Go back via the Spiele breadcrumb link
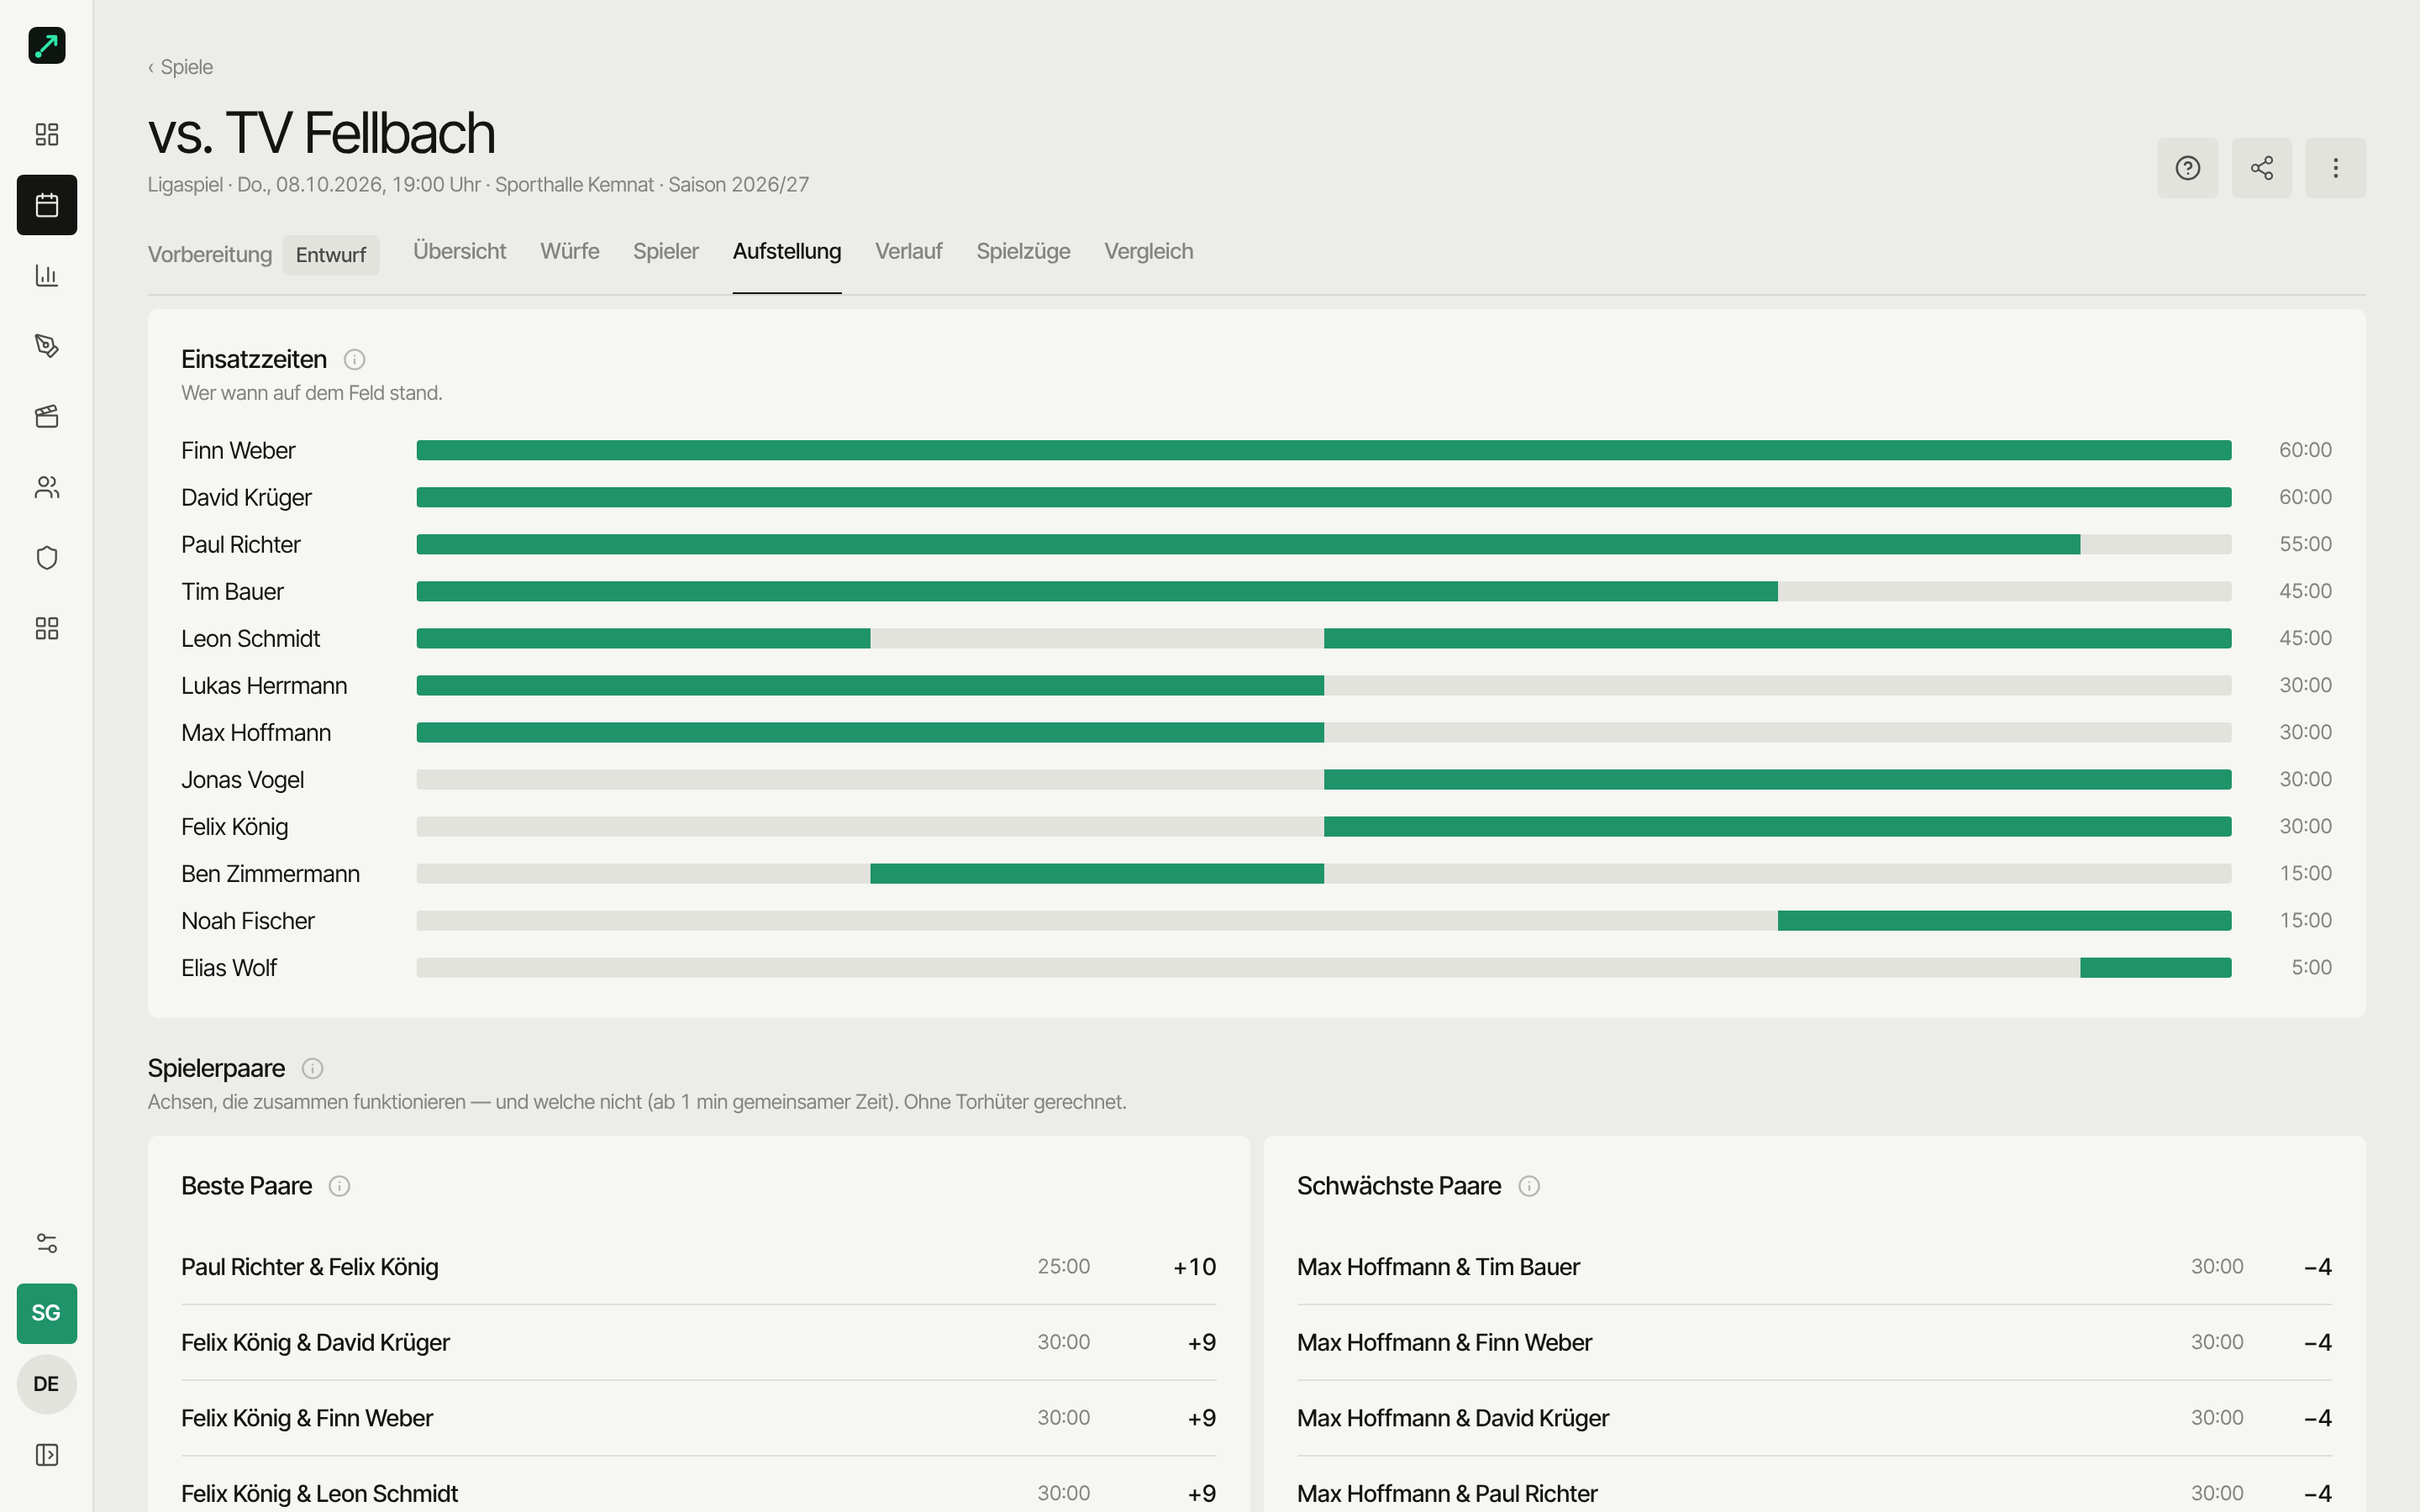2420x1512 pixels. point(181,67)
